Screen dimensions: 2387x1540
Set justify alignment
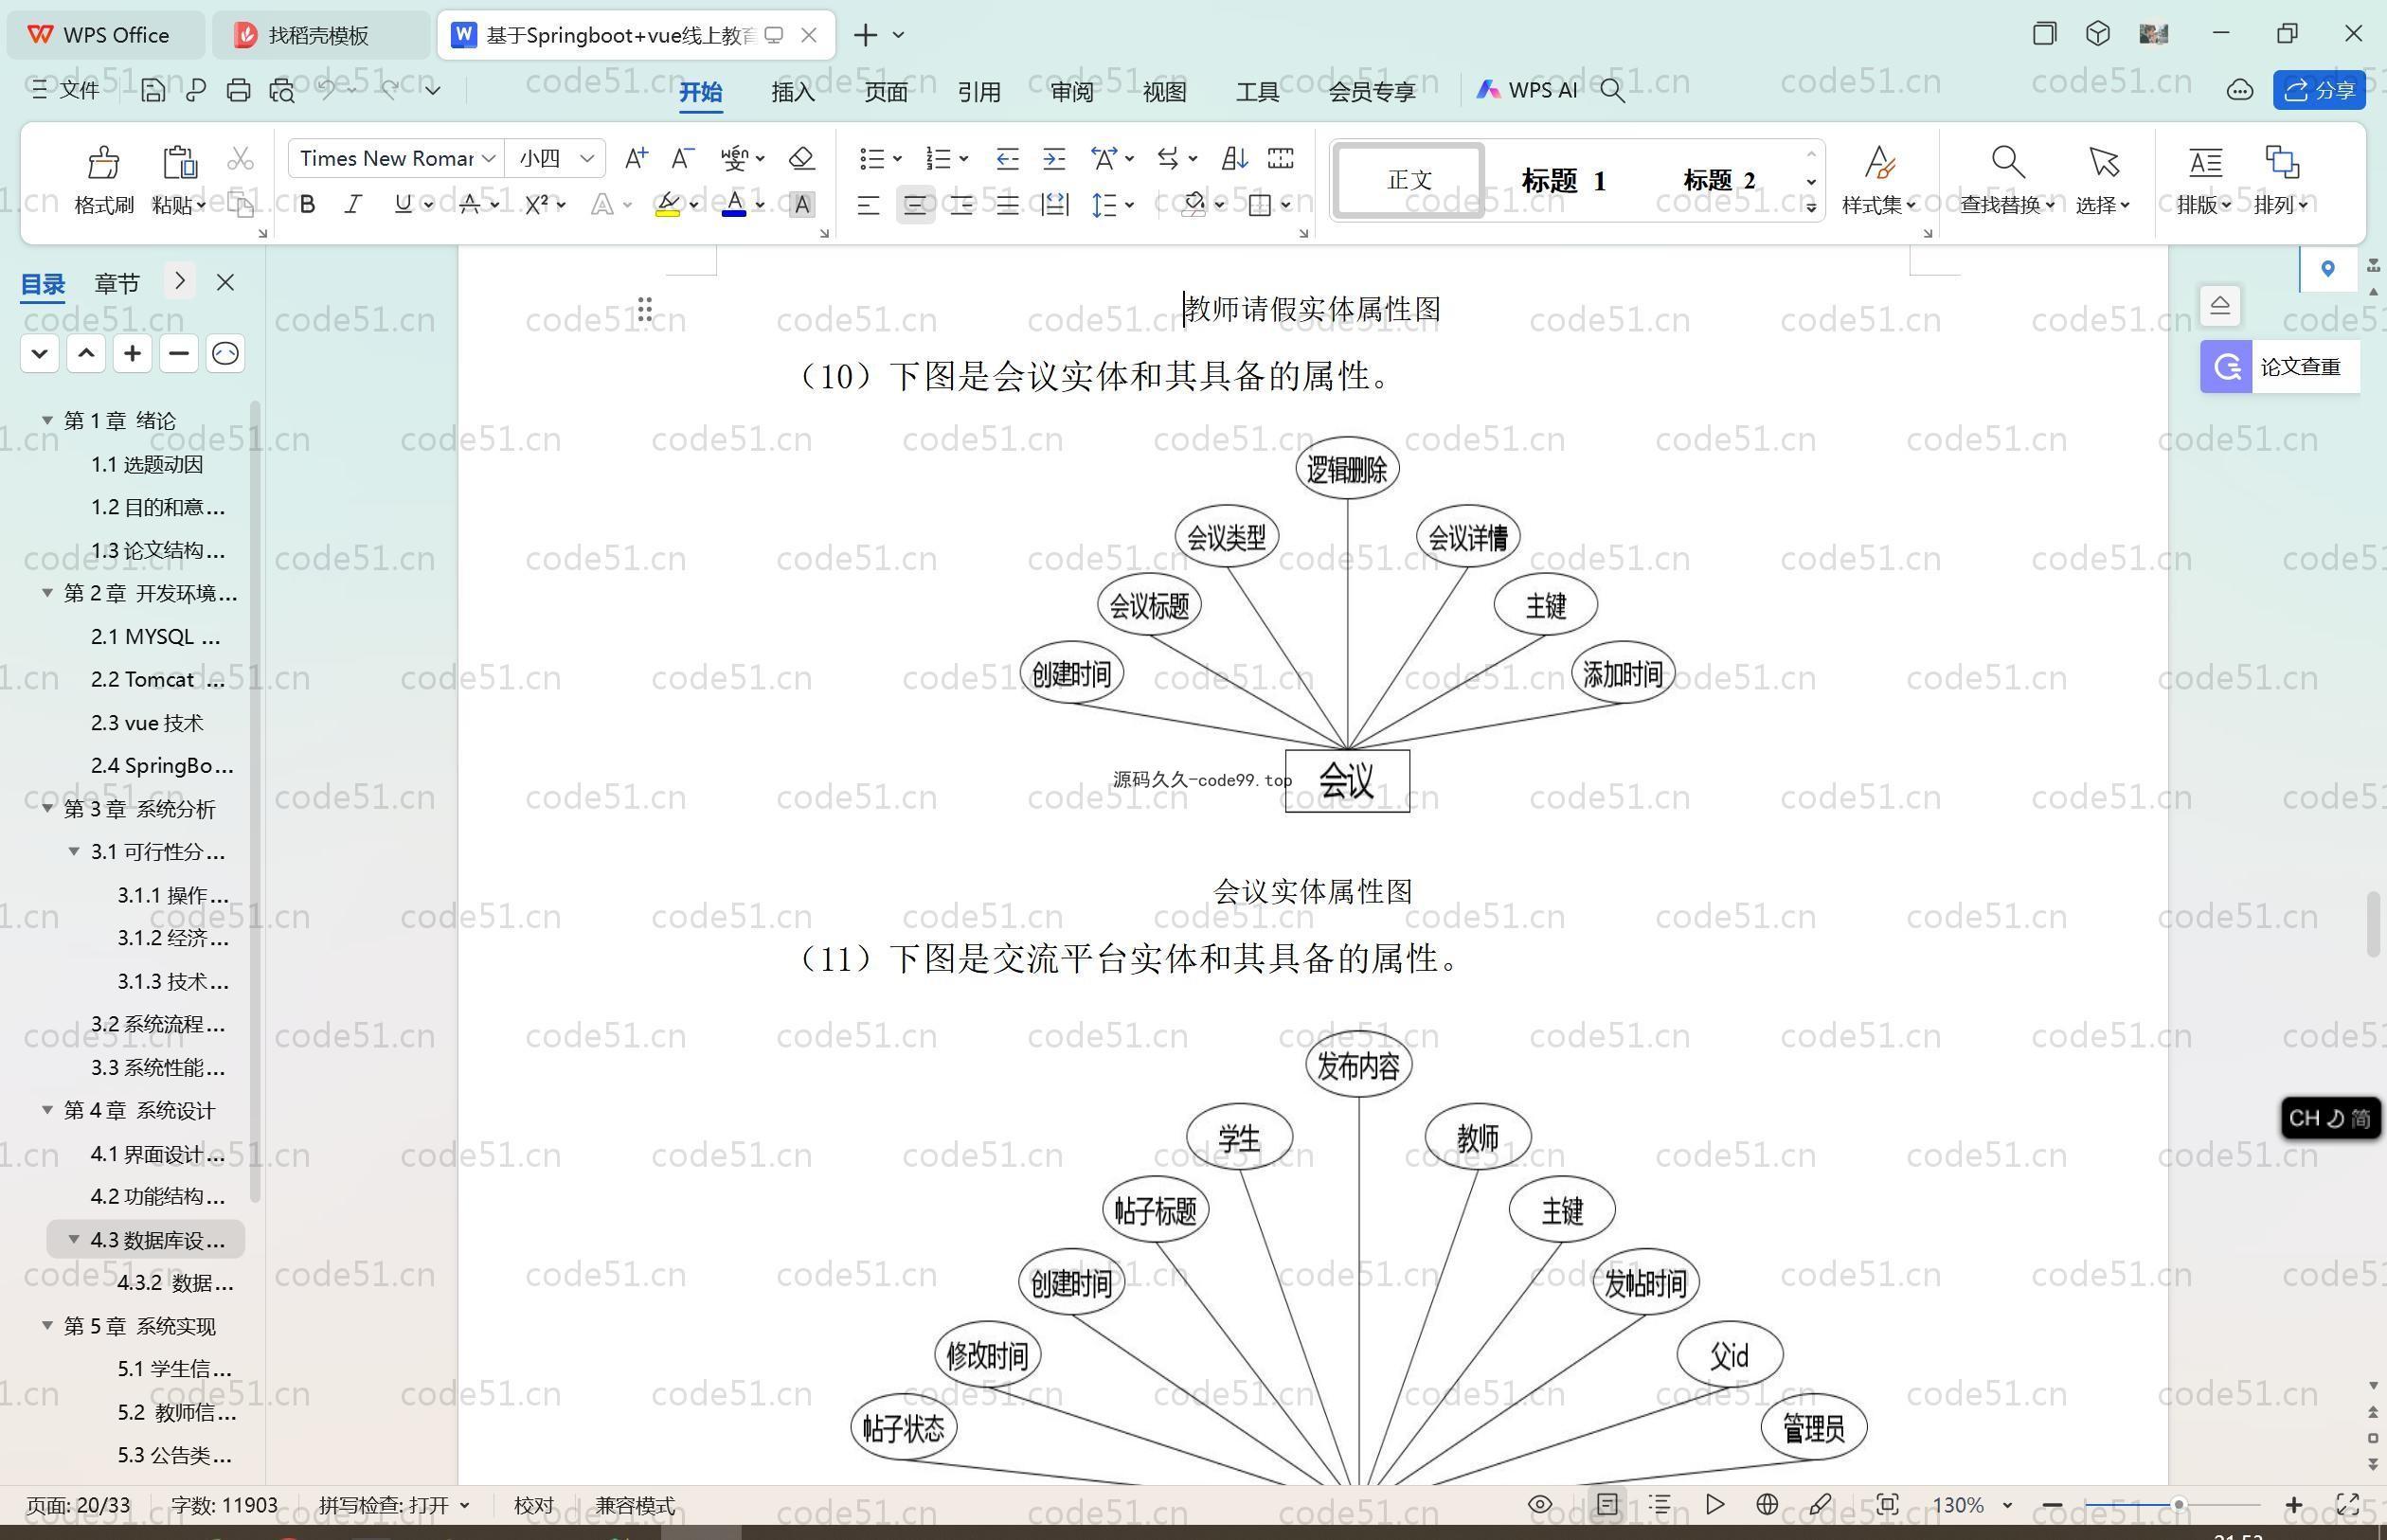tap(1007, 205)
